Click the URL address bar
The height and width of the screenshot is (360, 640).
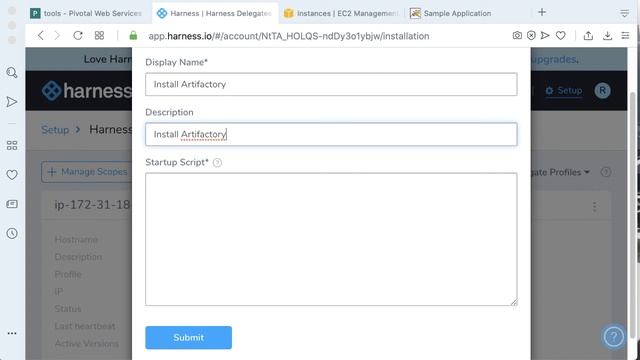(x=288, y=36)
